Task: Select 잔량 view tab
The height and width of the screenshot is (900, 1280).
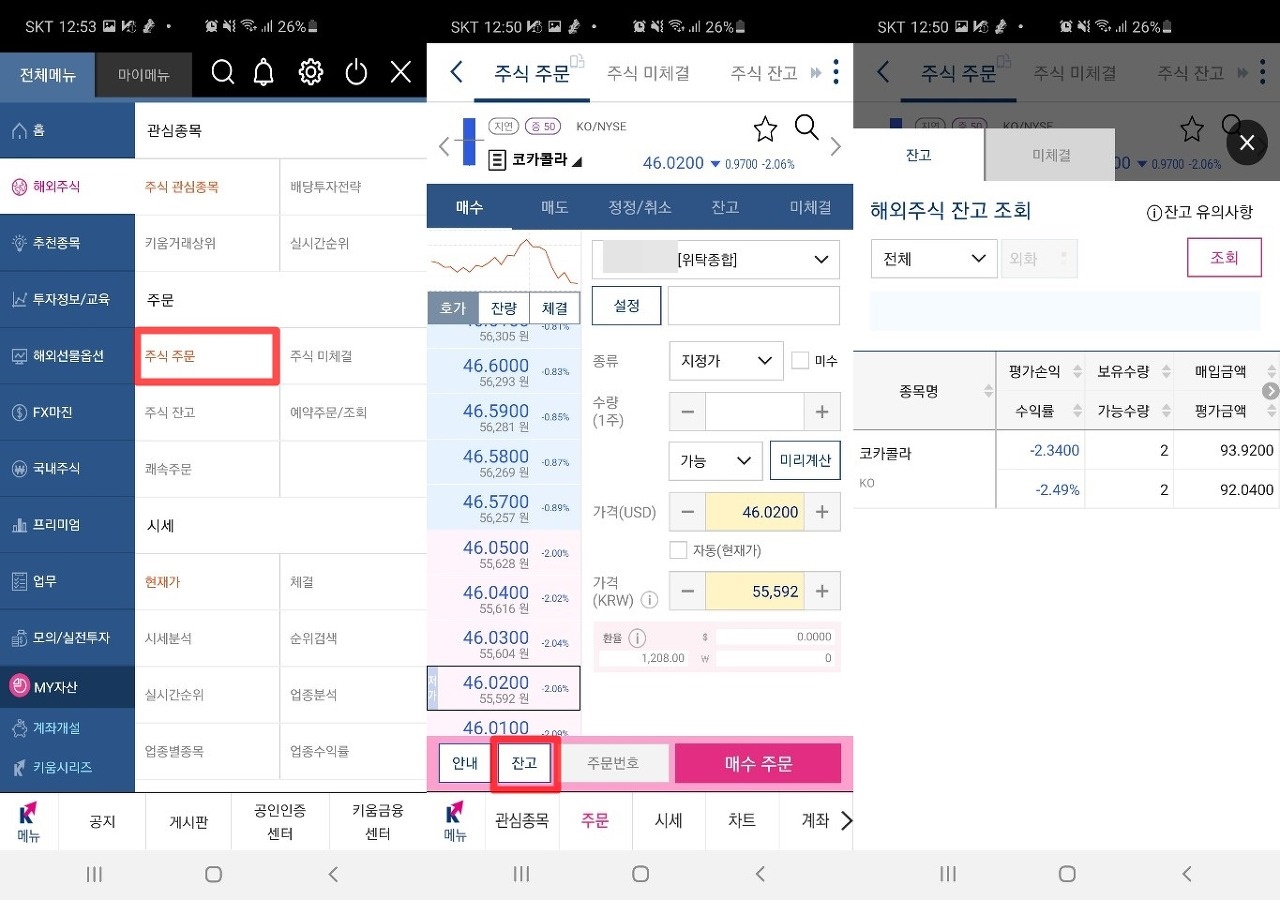Action: point(504,308)
